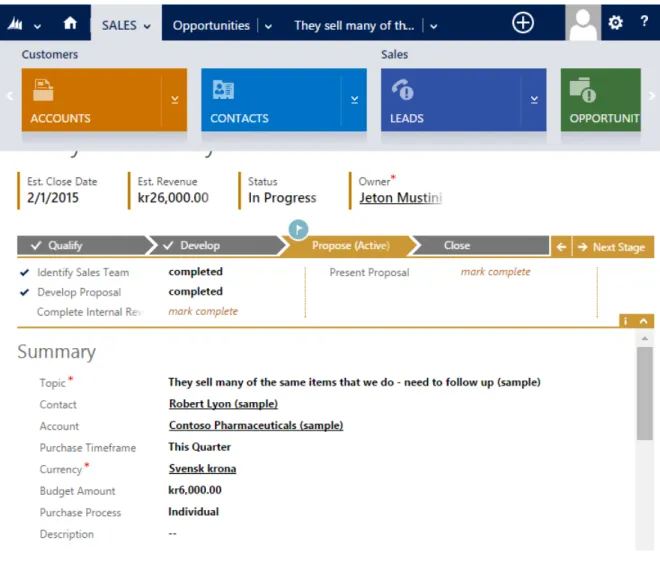Open the Svensk krona currency link
The height and width of the screenshot is (564, 660).
(x=202, y=468)
